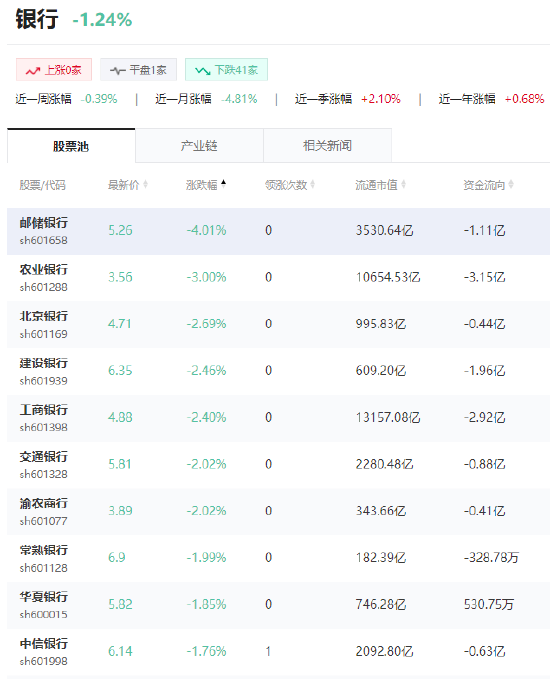The image size is (550, 679).
Task: Open the 建设银行 stock link
Action: tap(44, 363)
